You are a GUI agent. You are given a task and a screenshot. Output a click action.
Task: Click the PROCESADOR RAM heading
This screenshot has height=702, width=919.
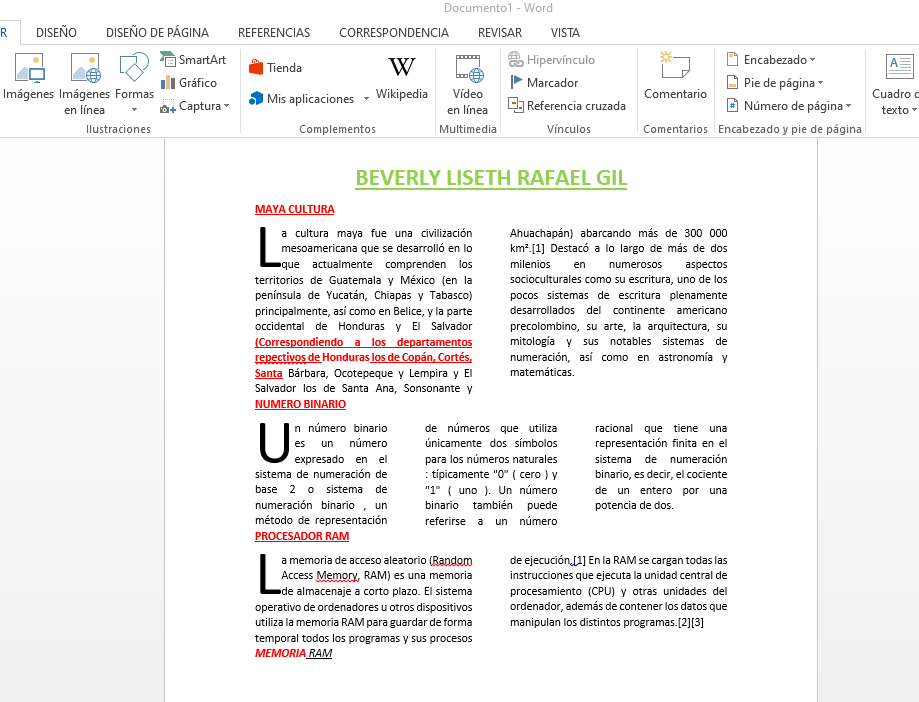pyautogui.click(x=302, y=536)
